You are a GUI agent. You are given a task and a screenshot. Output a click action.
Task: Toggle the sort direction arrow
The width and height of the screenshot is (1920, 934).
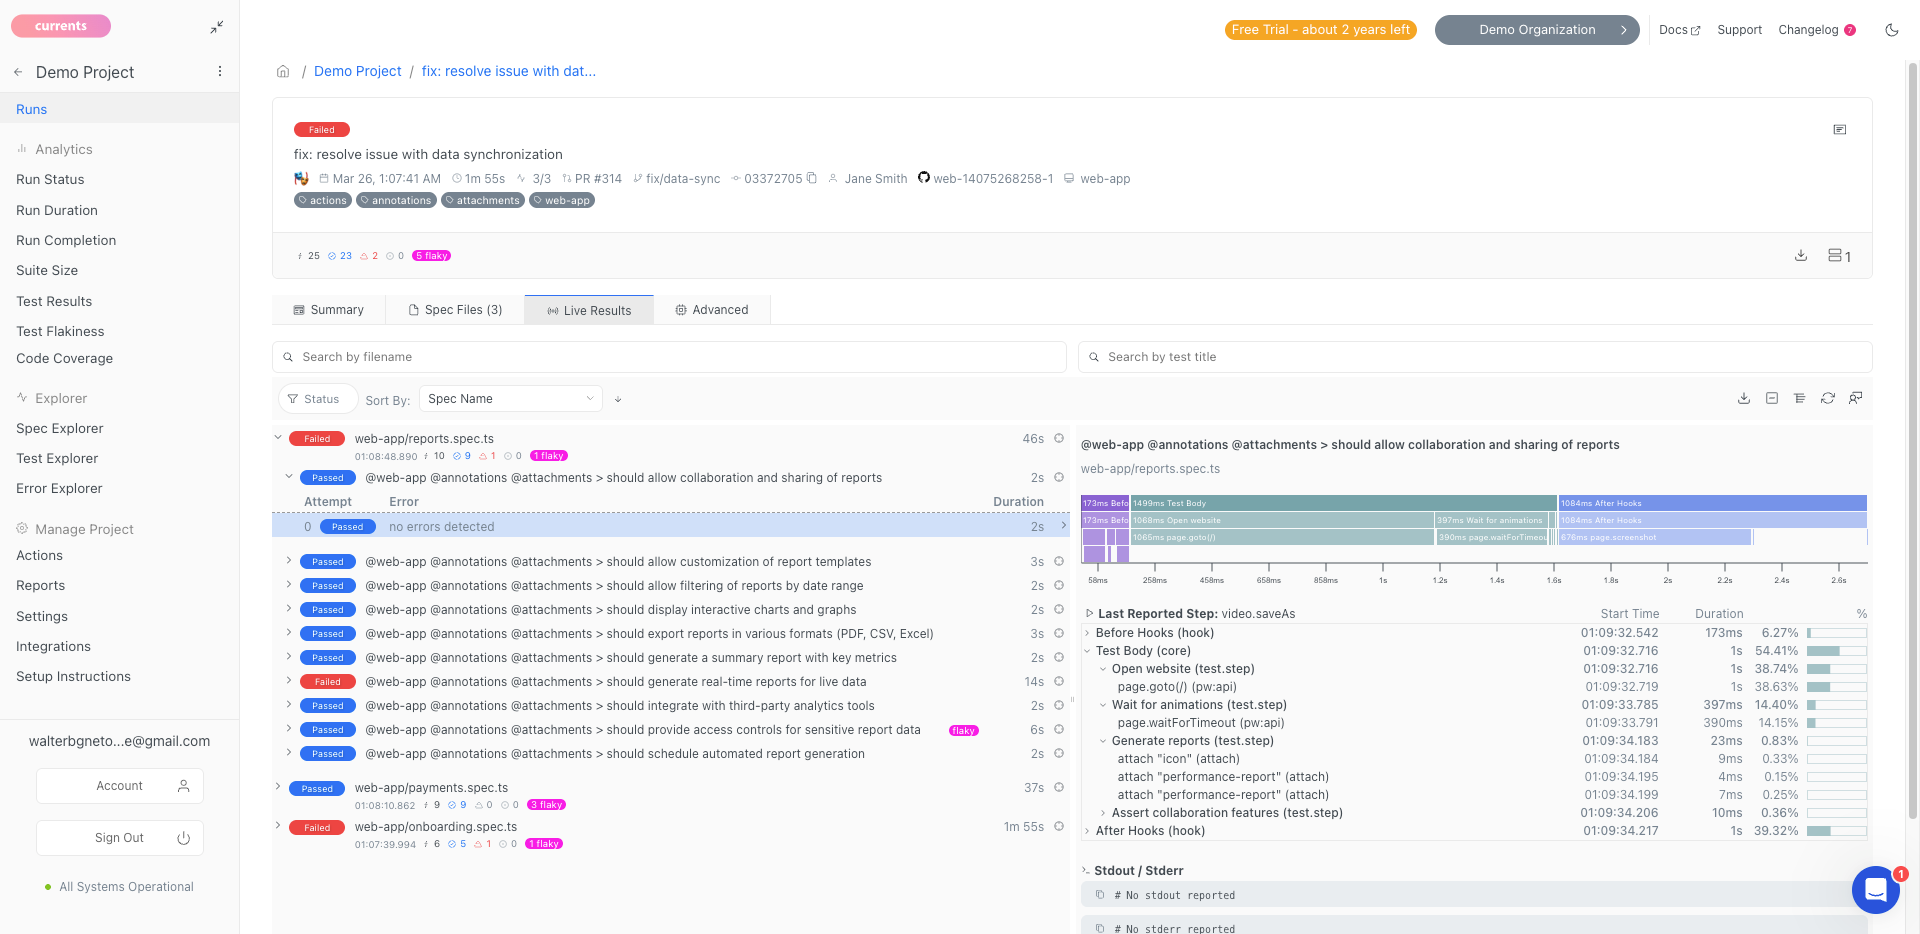[x=618, y=400]
